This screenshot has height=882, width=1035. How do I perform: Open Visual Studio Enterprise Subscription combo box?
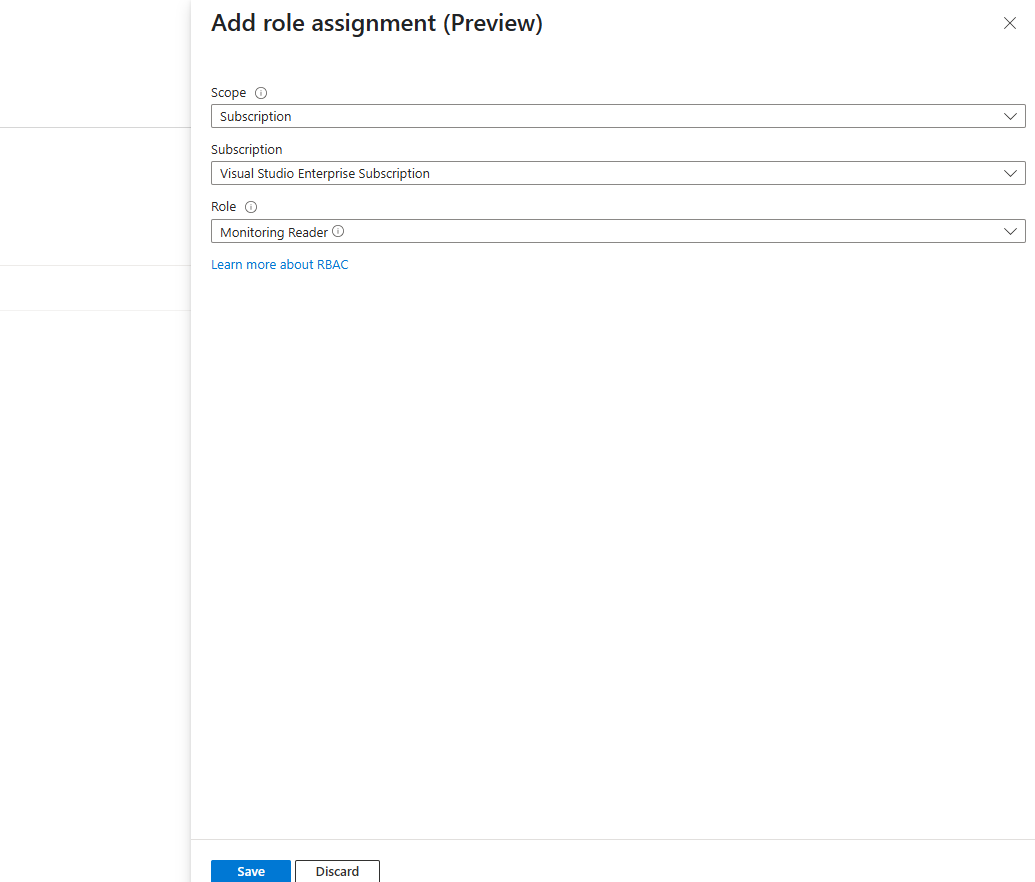618,174
